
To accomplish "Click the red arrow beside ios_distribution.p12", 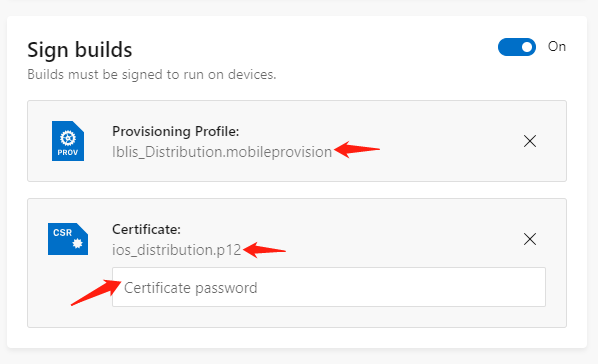I will pos(264,250).
